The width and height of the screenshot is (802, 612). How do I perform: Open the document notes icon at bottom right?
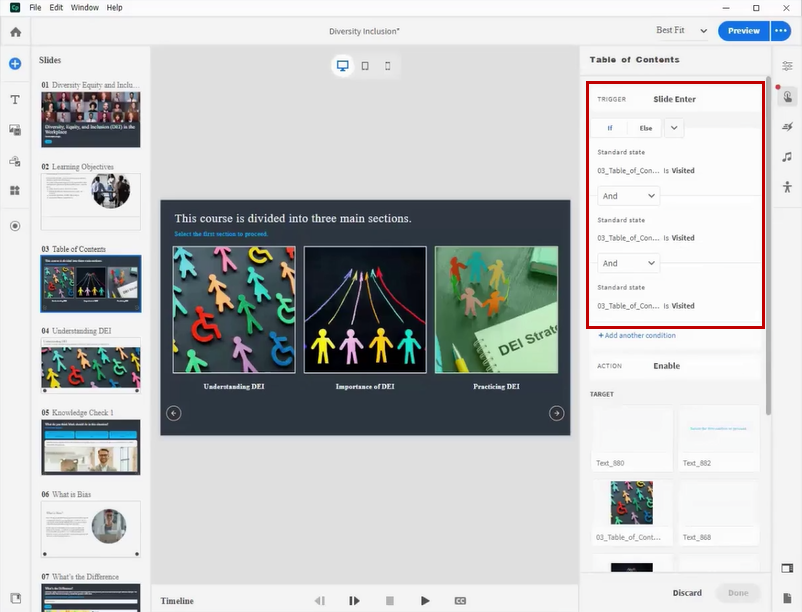pyautogui.click(x=787, y=598)
